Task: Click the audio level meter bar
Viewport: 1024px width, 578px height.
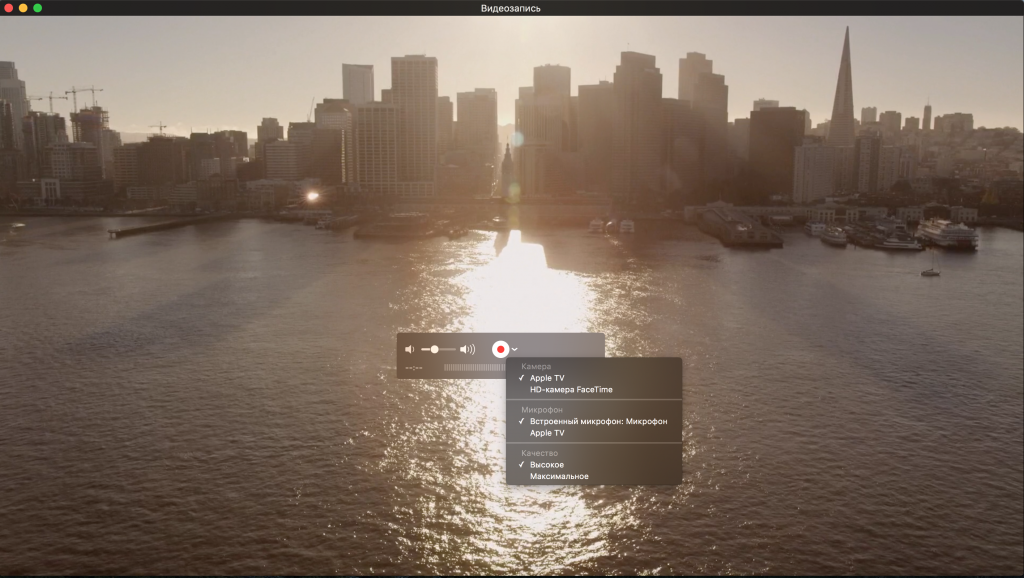Action: coord(475,368)
